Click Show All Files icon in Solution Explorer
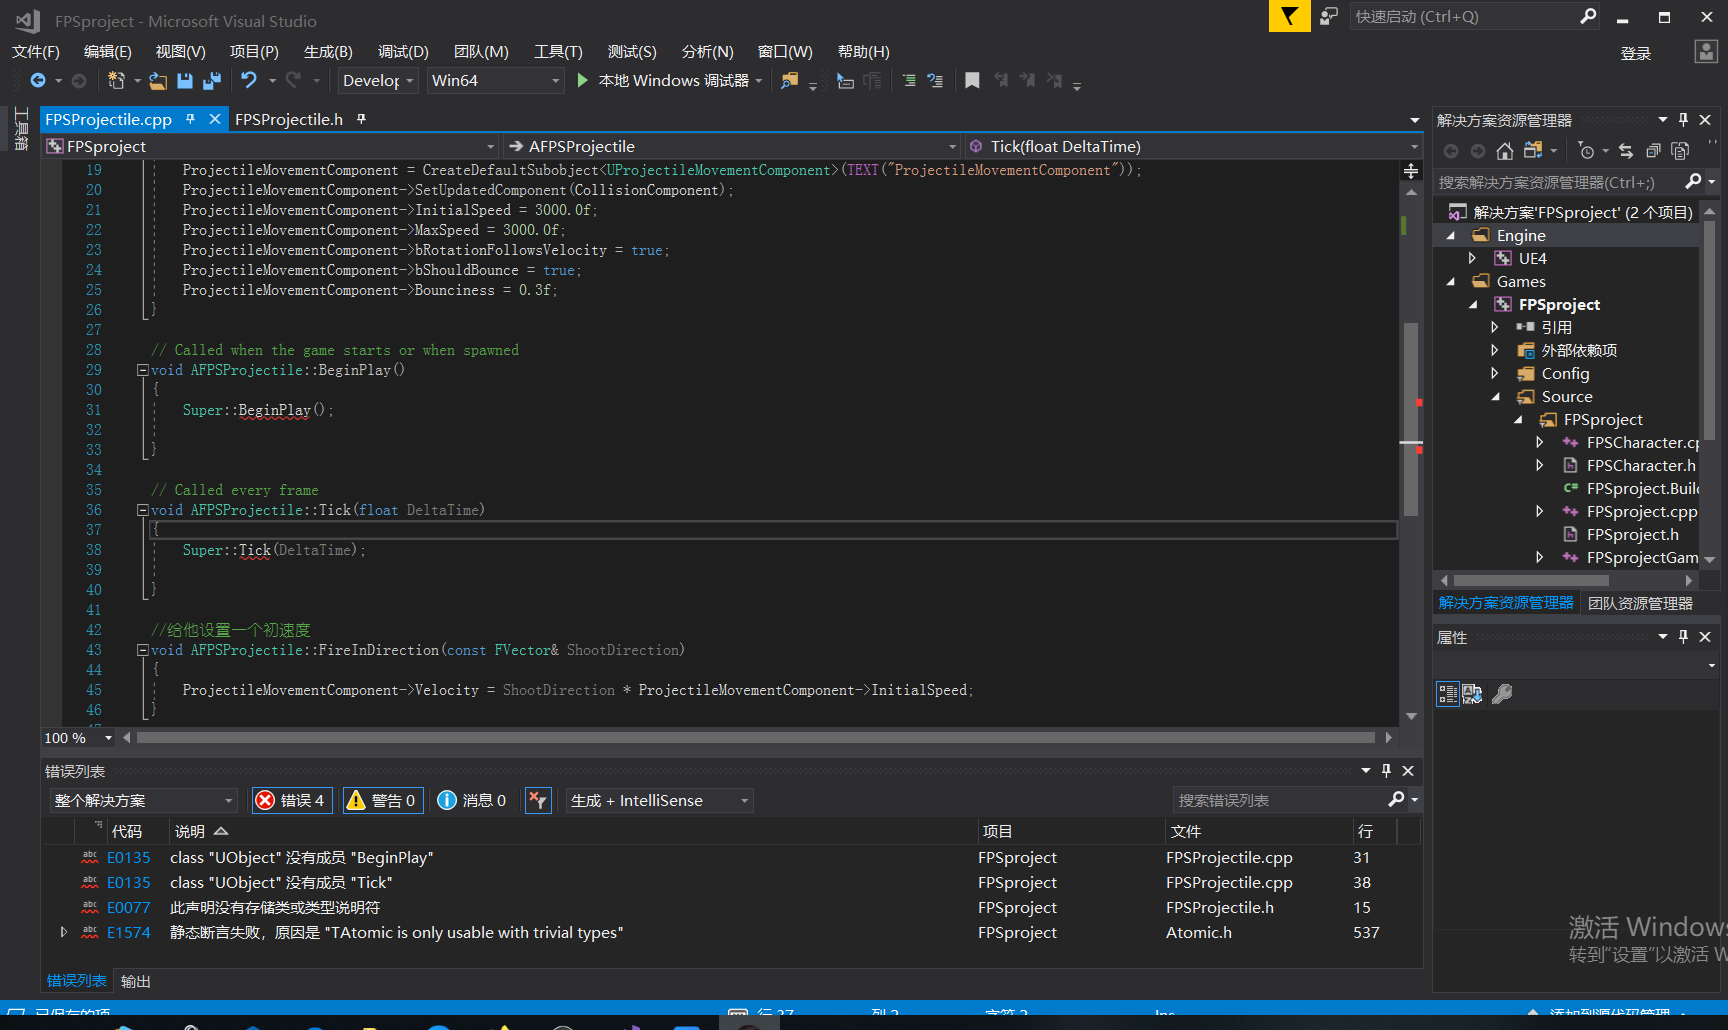Screen dimensions: 1728x1030 (x=1680, y=151)
